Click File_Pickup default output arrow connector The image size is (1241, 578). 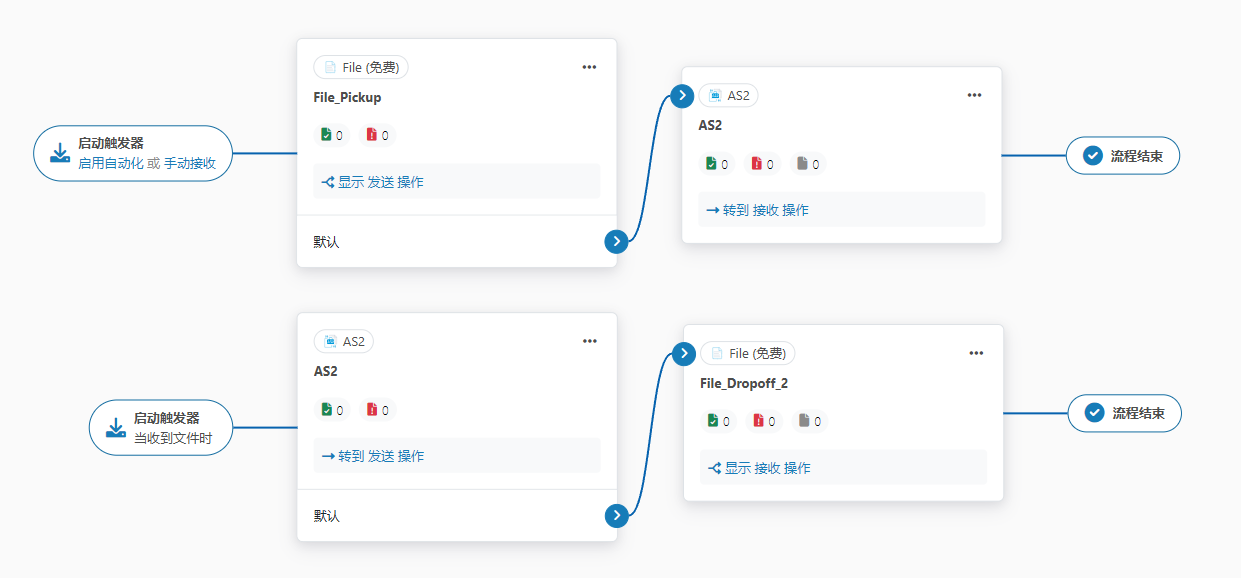617,241
